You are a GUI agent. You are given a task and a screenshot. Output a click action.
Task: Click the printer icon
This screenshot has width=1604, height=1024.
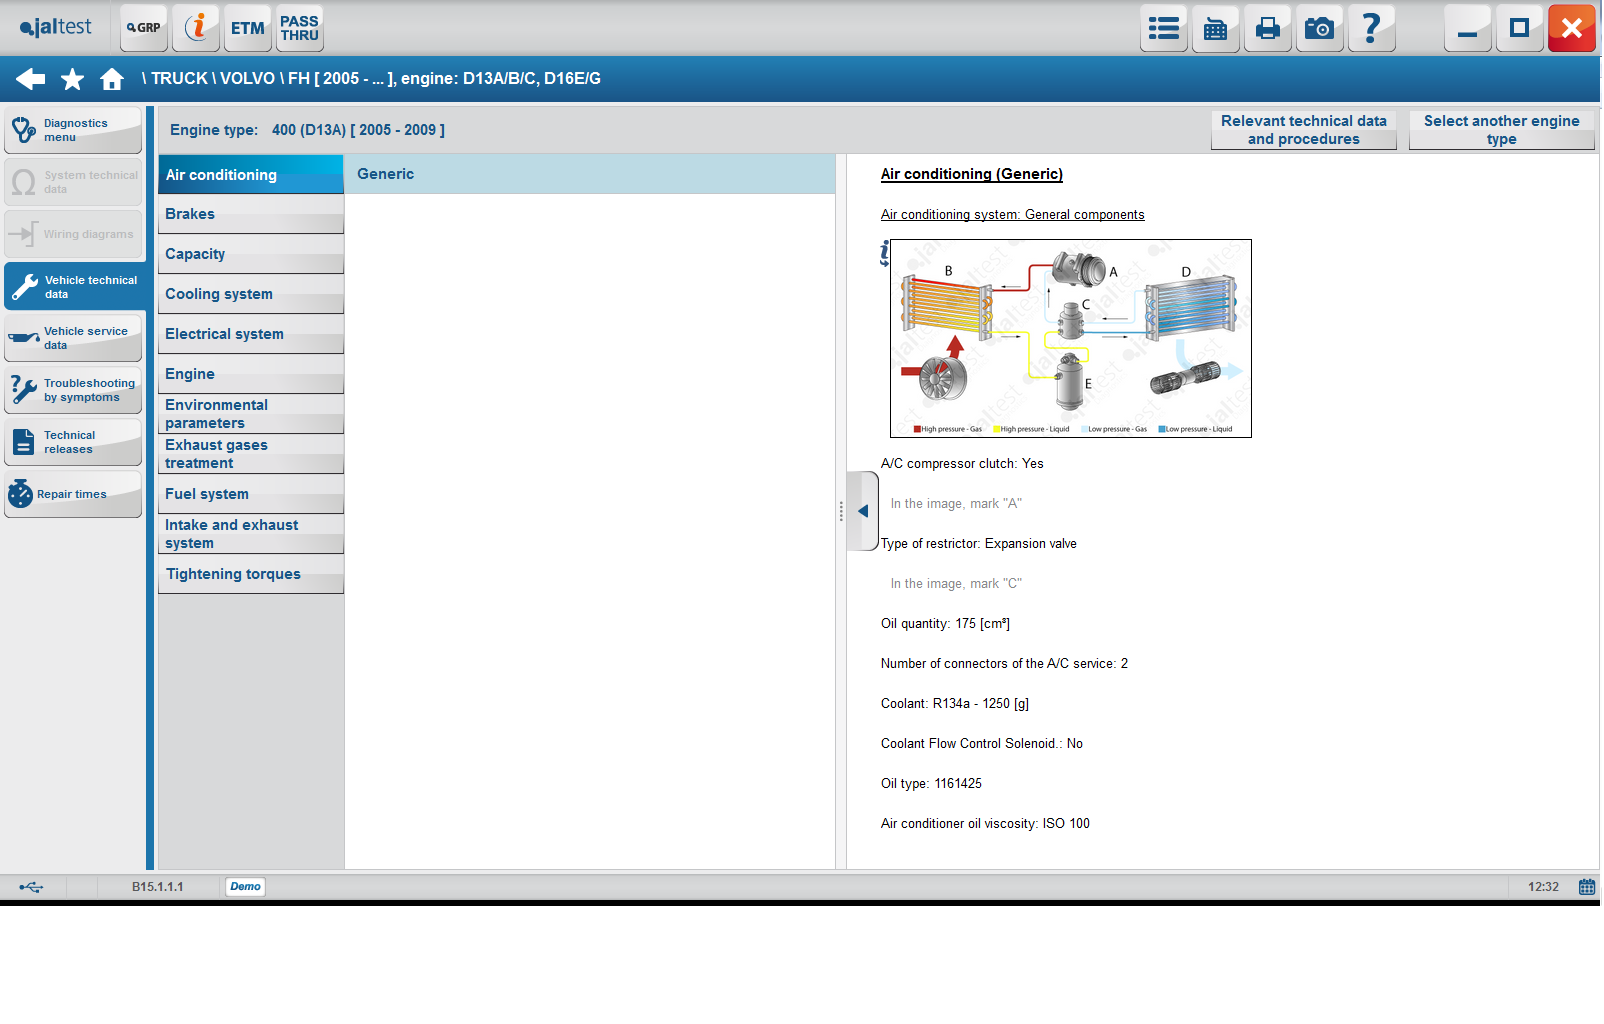coord(1267,28)
